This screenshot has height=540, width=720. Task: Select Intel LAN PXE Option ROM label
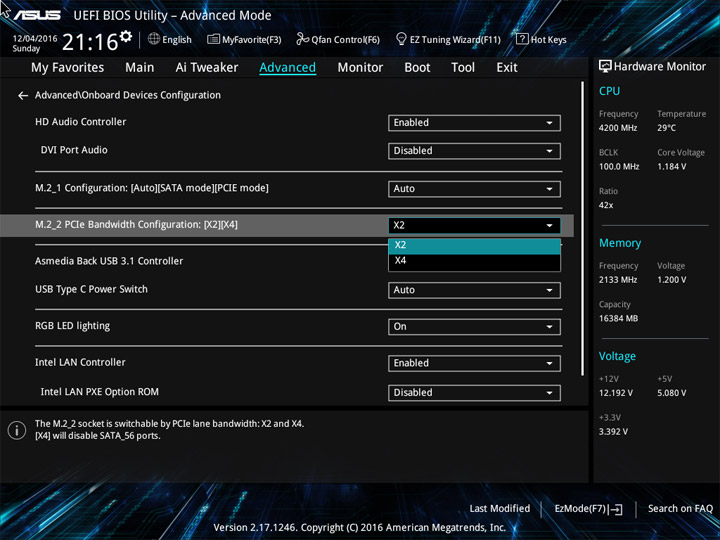coord(100,392)
